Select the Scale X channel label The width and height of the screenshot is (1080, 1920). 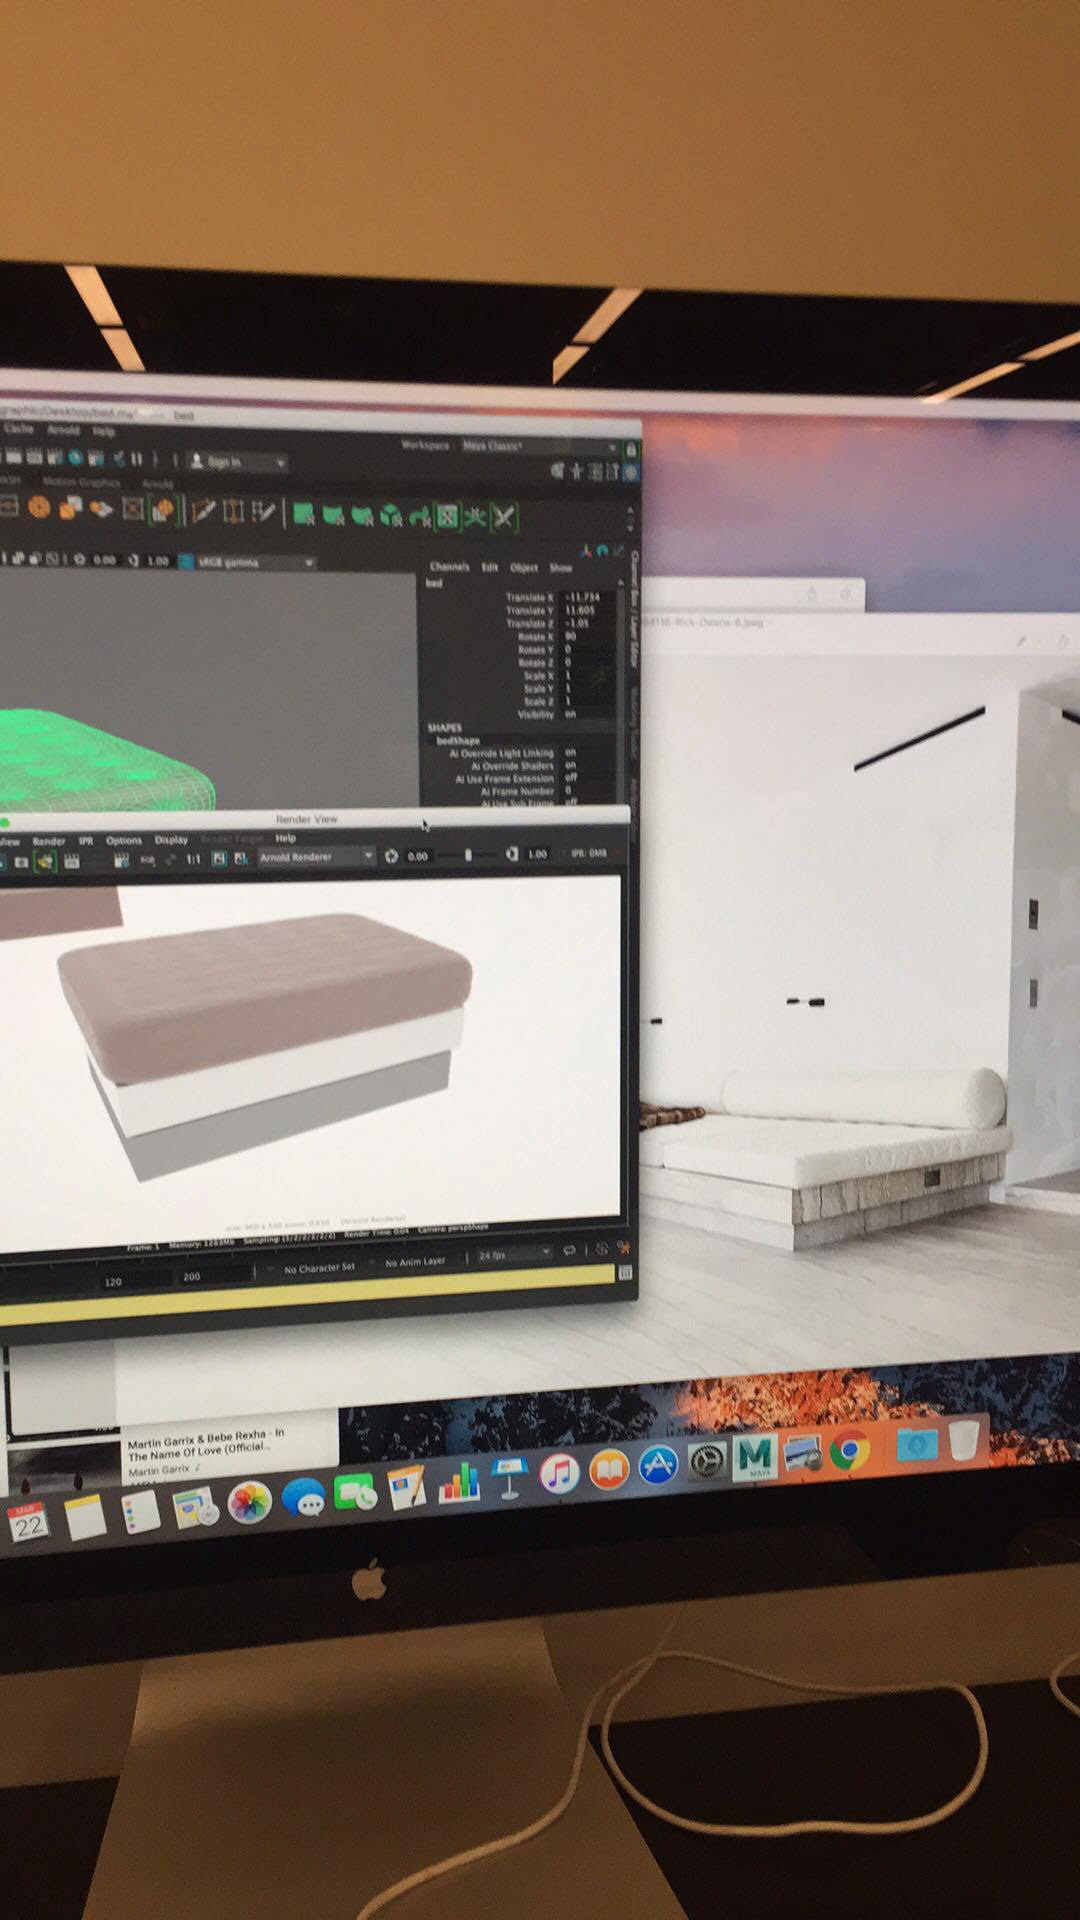[538, 675]
